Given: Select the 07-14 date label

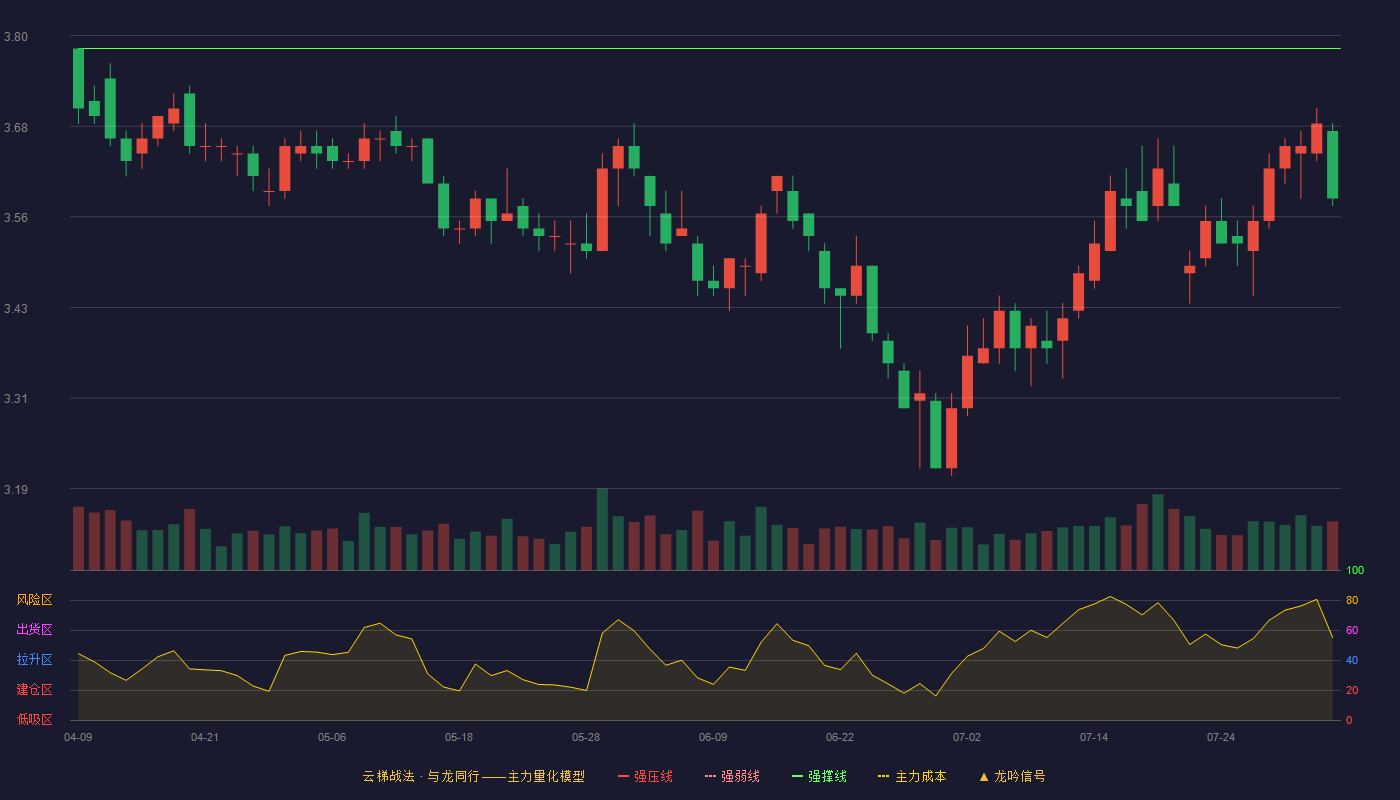Looking at the screenshot, I should pyautogui.click(x=1094, y=737).
